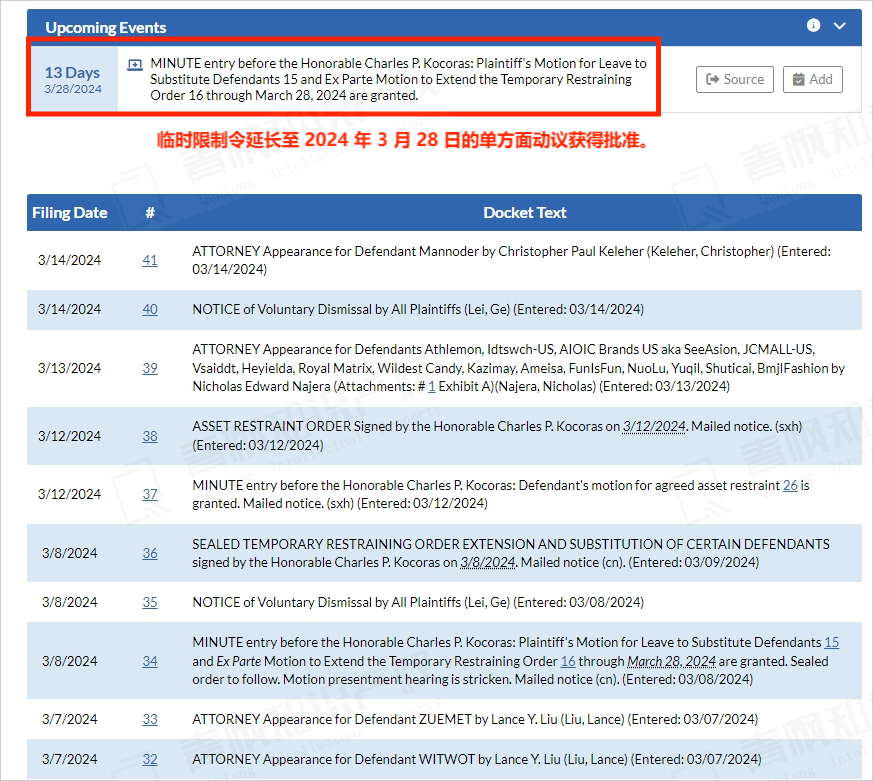873x781 pixels.
Task: Click the Filing Date column header
Action: click(70, 213)
